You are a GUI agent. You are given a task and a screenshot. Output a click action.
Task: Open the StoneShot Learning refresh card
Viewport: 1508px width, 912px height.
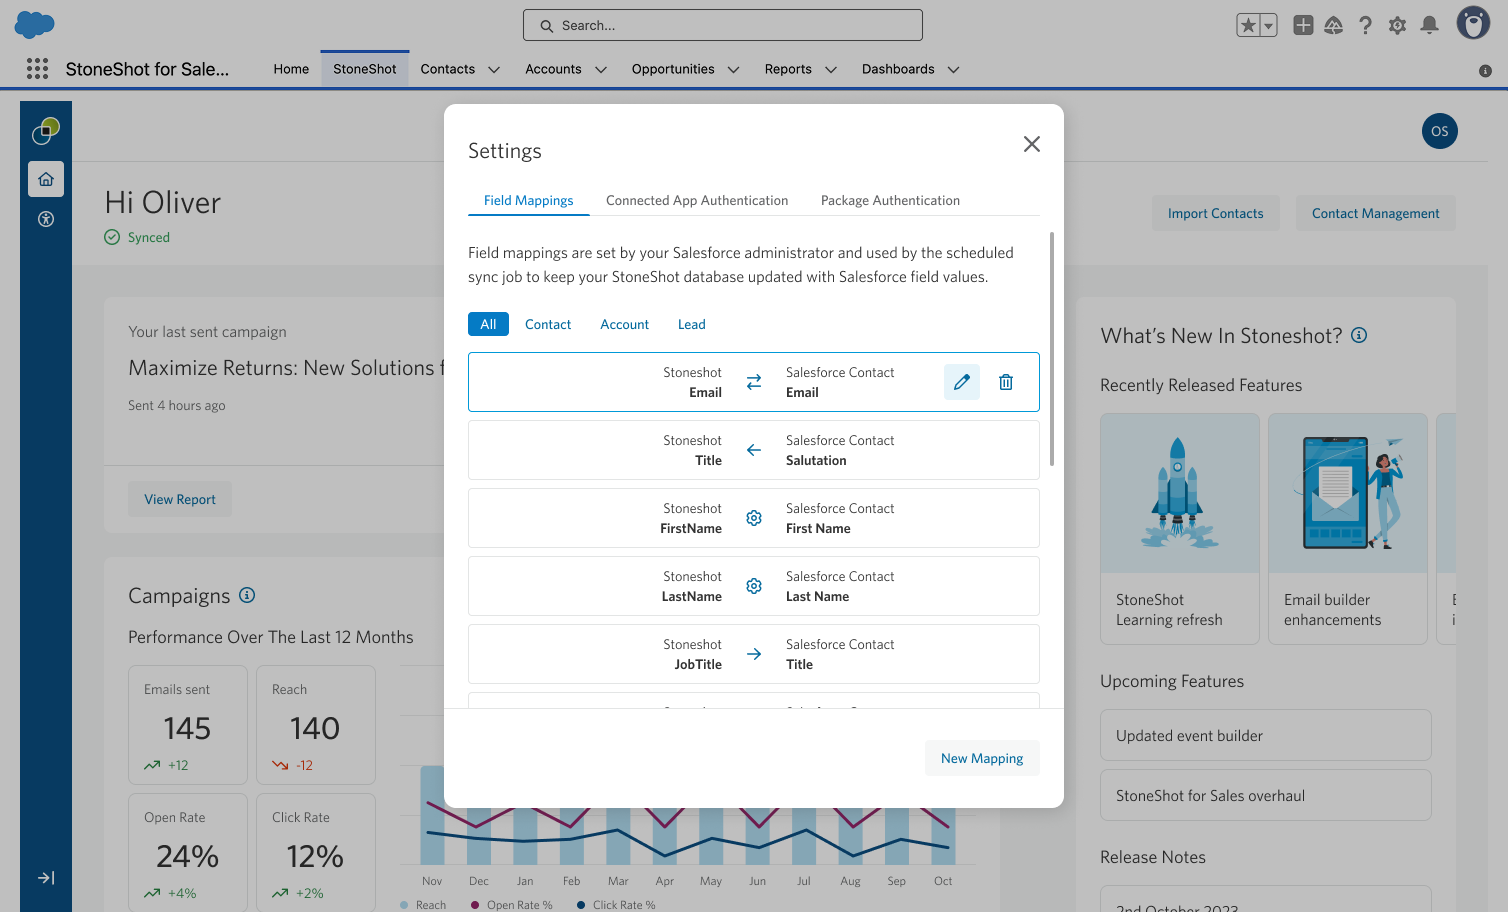click(1180, 529)
